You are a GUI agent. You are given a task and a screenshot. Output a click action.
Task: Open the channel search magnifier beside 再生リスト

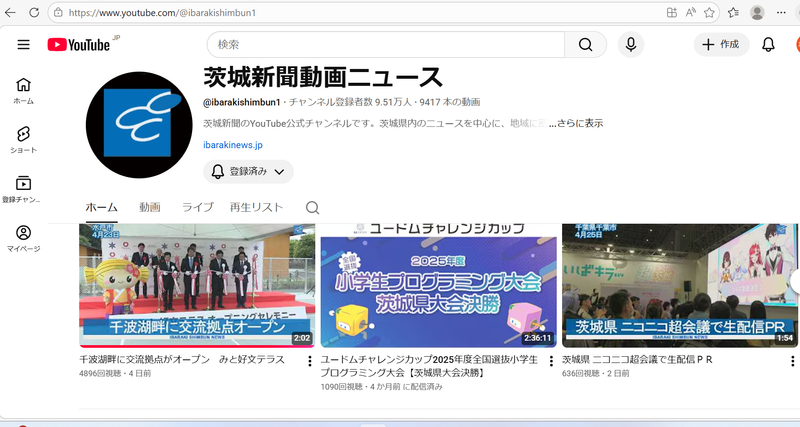pos(312,208)
